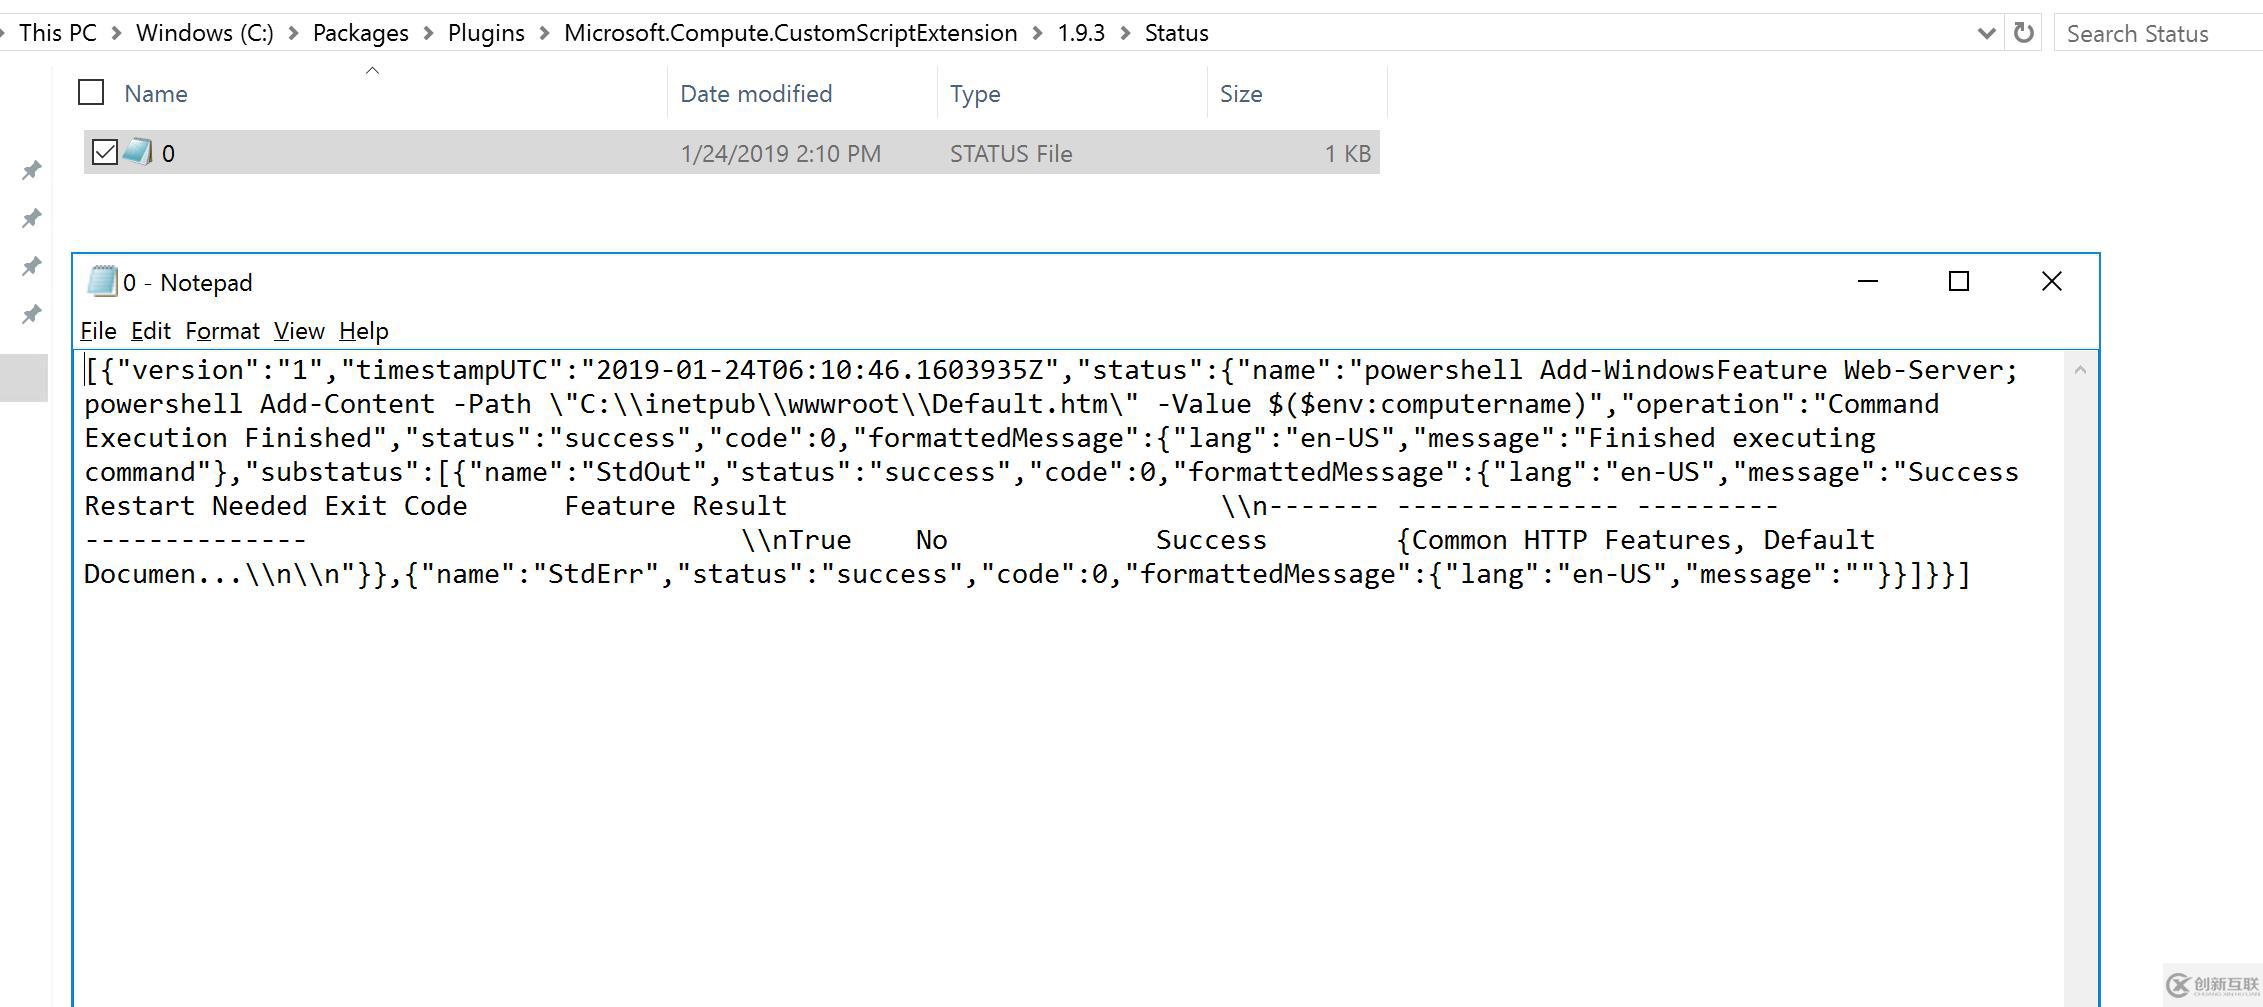Expand chevron after 1.9.3 breadcrumb
This screenshot has width=2263, height=1007.
[x=1126, y=33]
